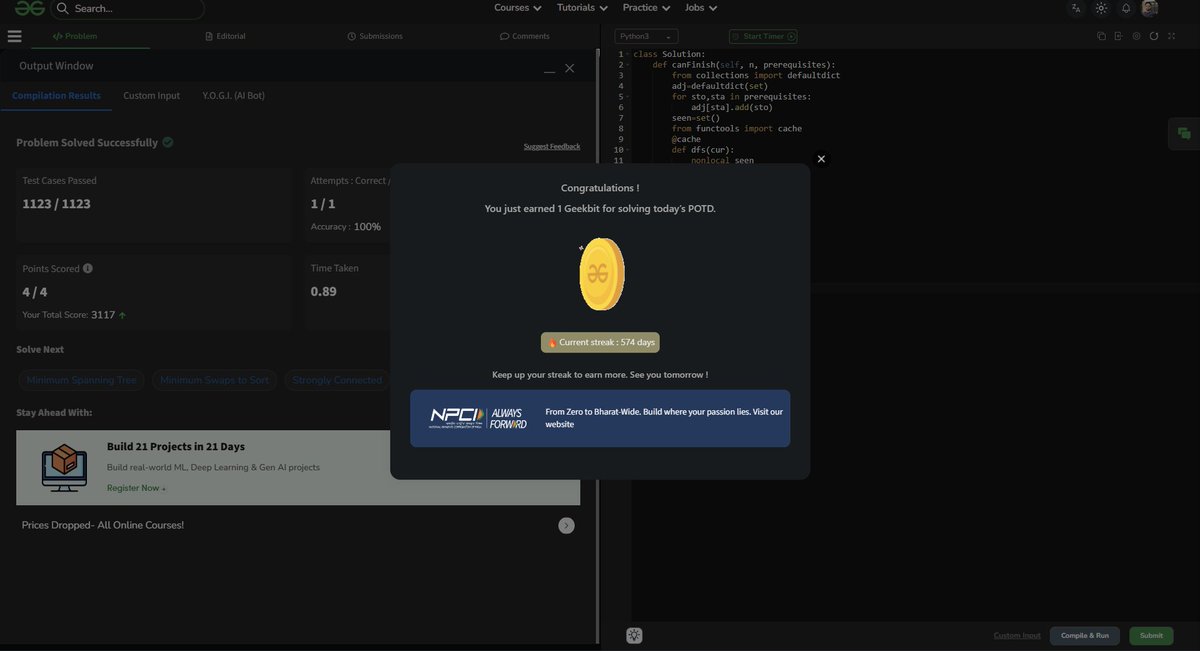Switch editor to fullscreen mode
Viewport: 1200px width, 651px height.
pyautogui.click(x=1172, y=36)
